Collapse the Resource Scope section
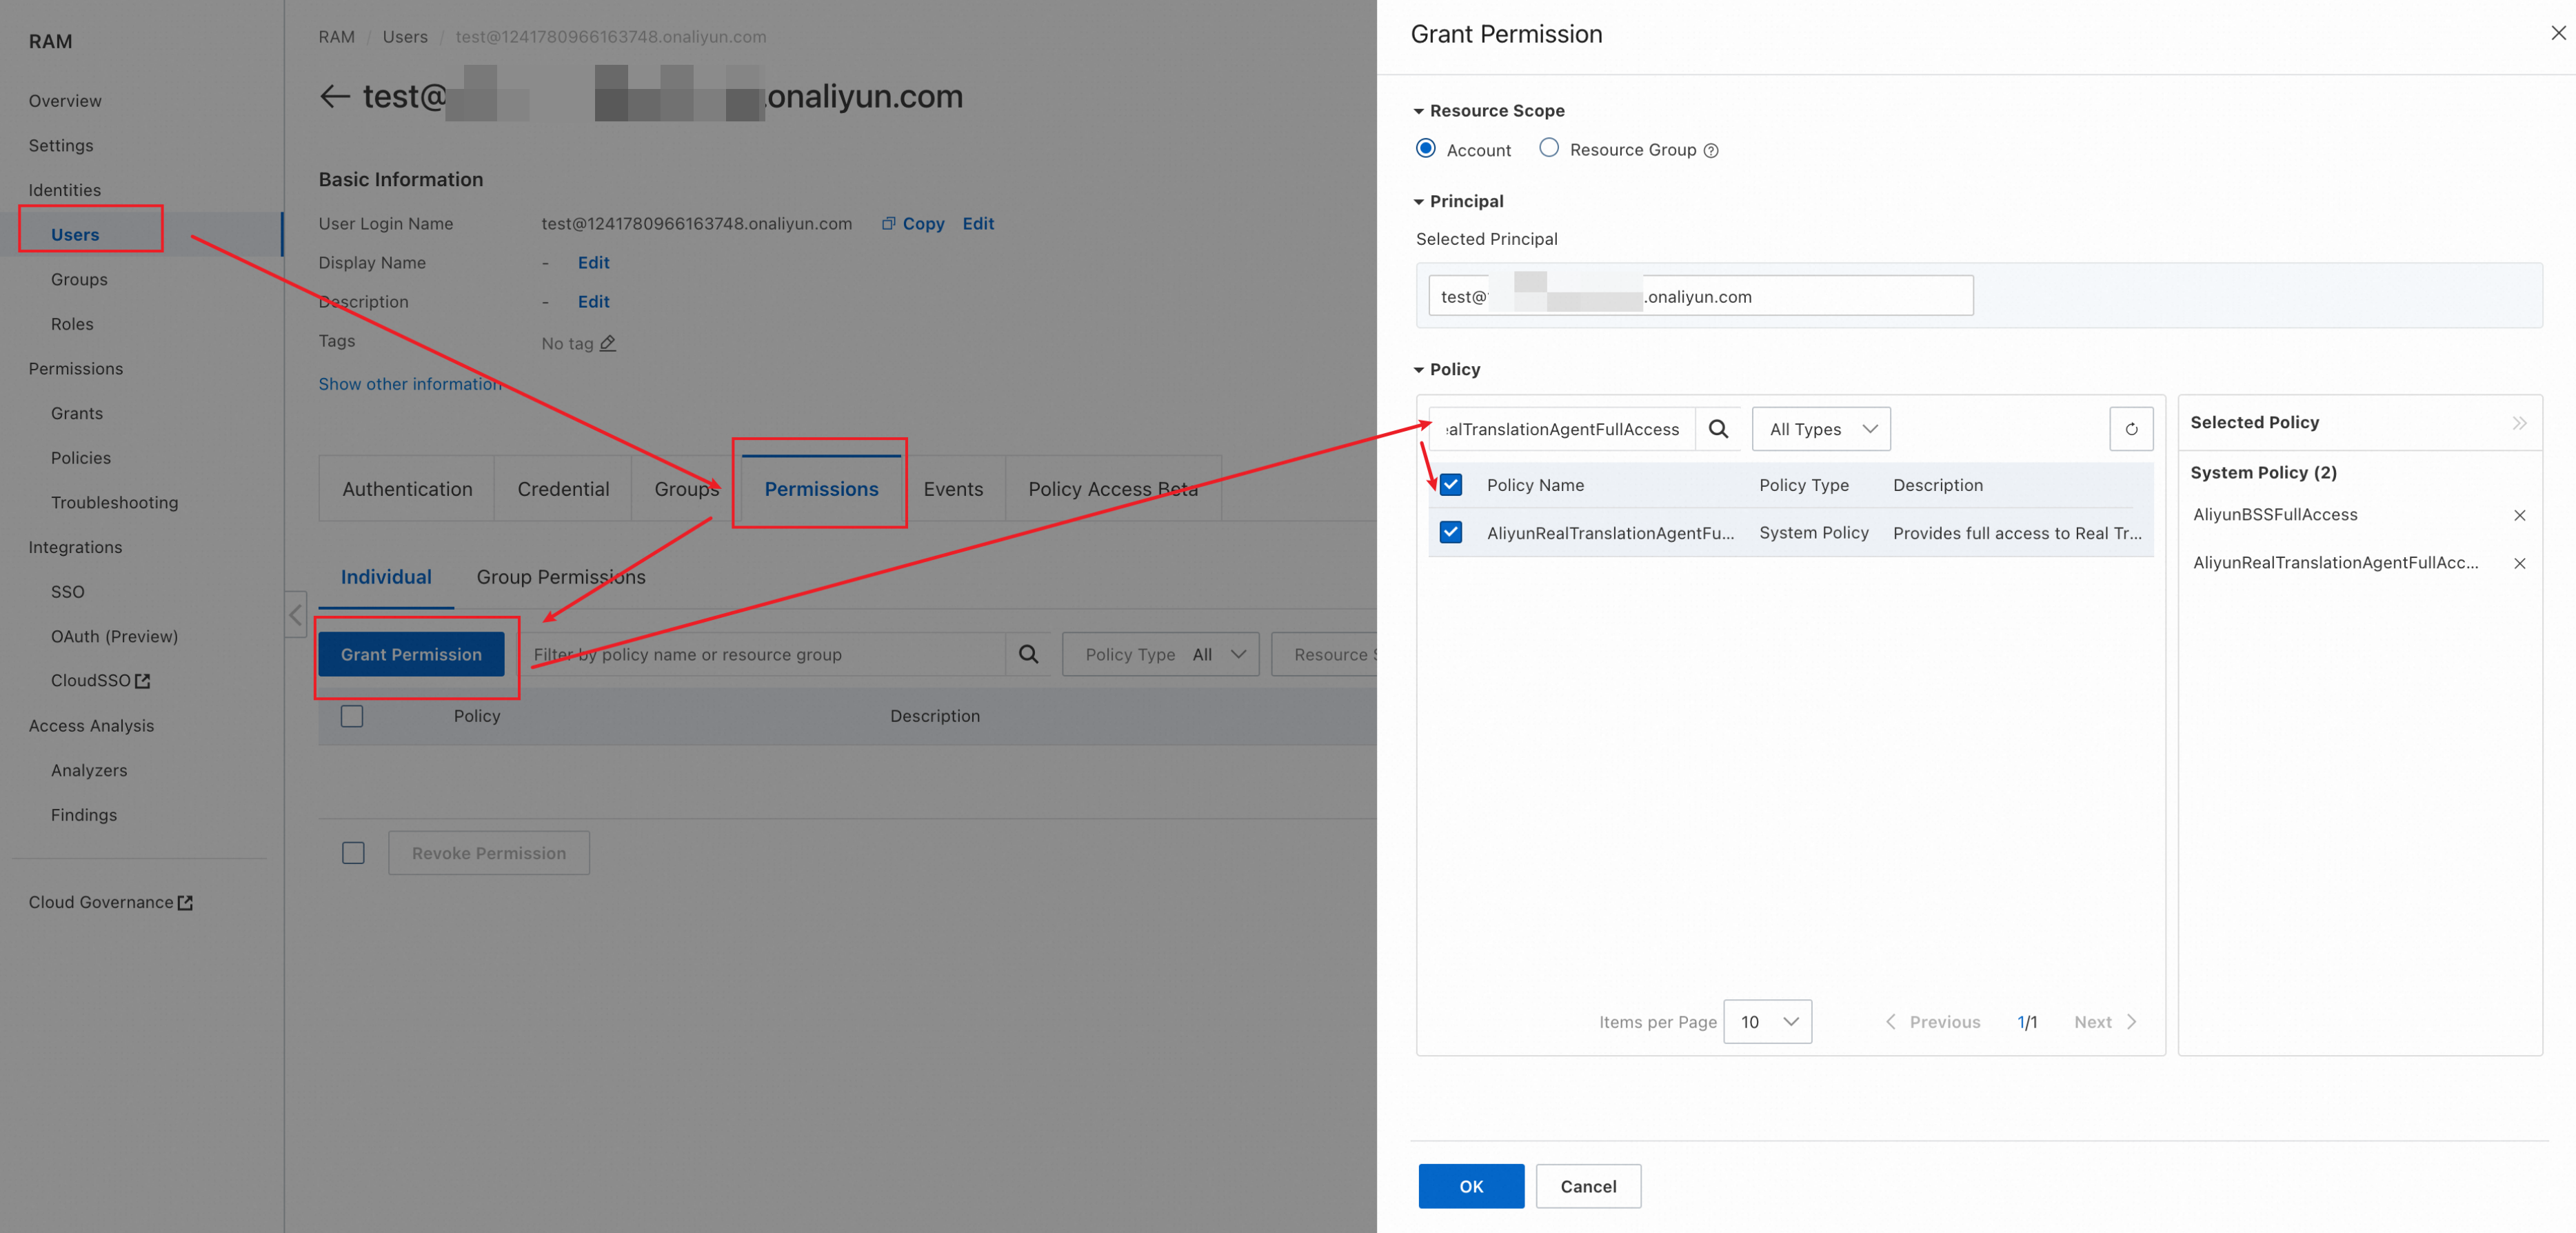This screenshot has height=1233, width=2576. (x=1418, y=111)
